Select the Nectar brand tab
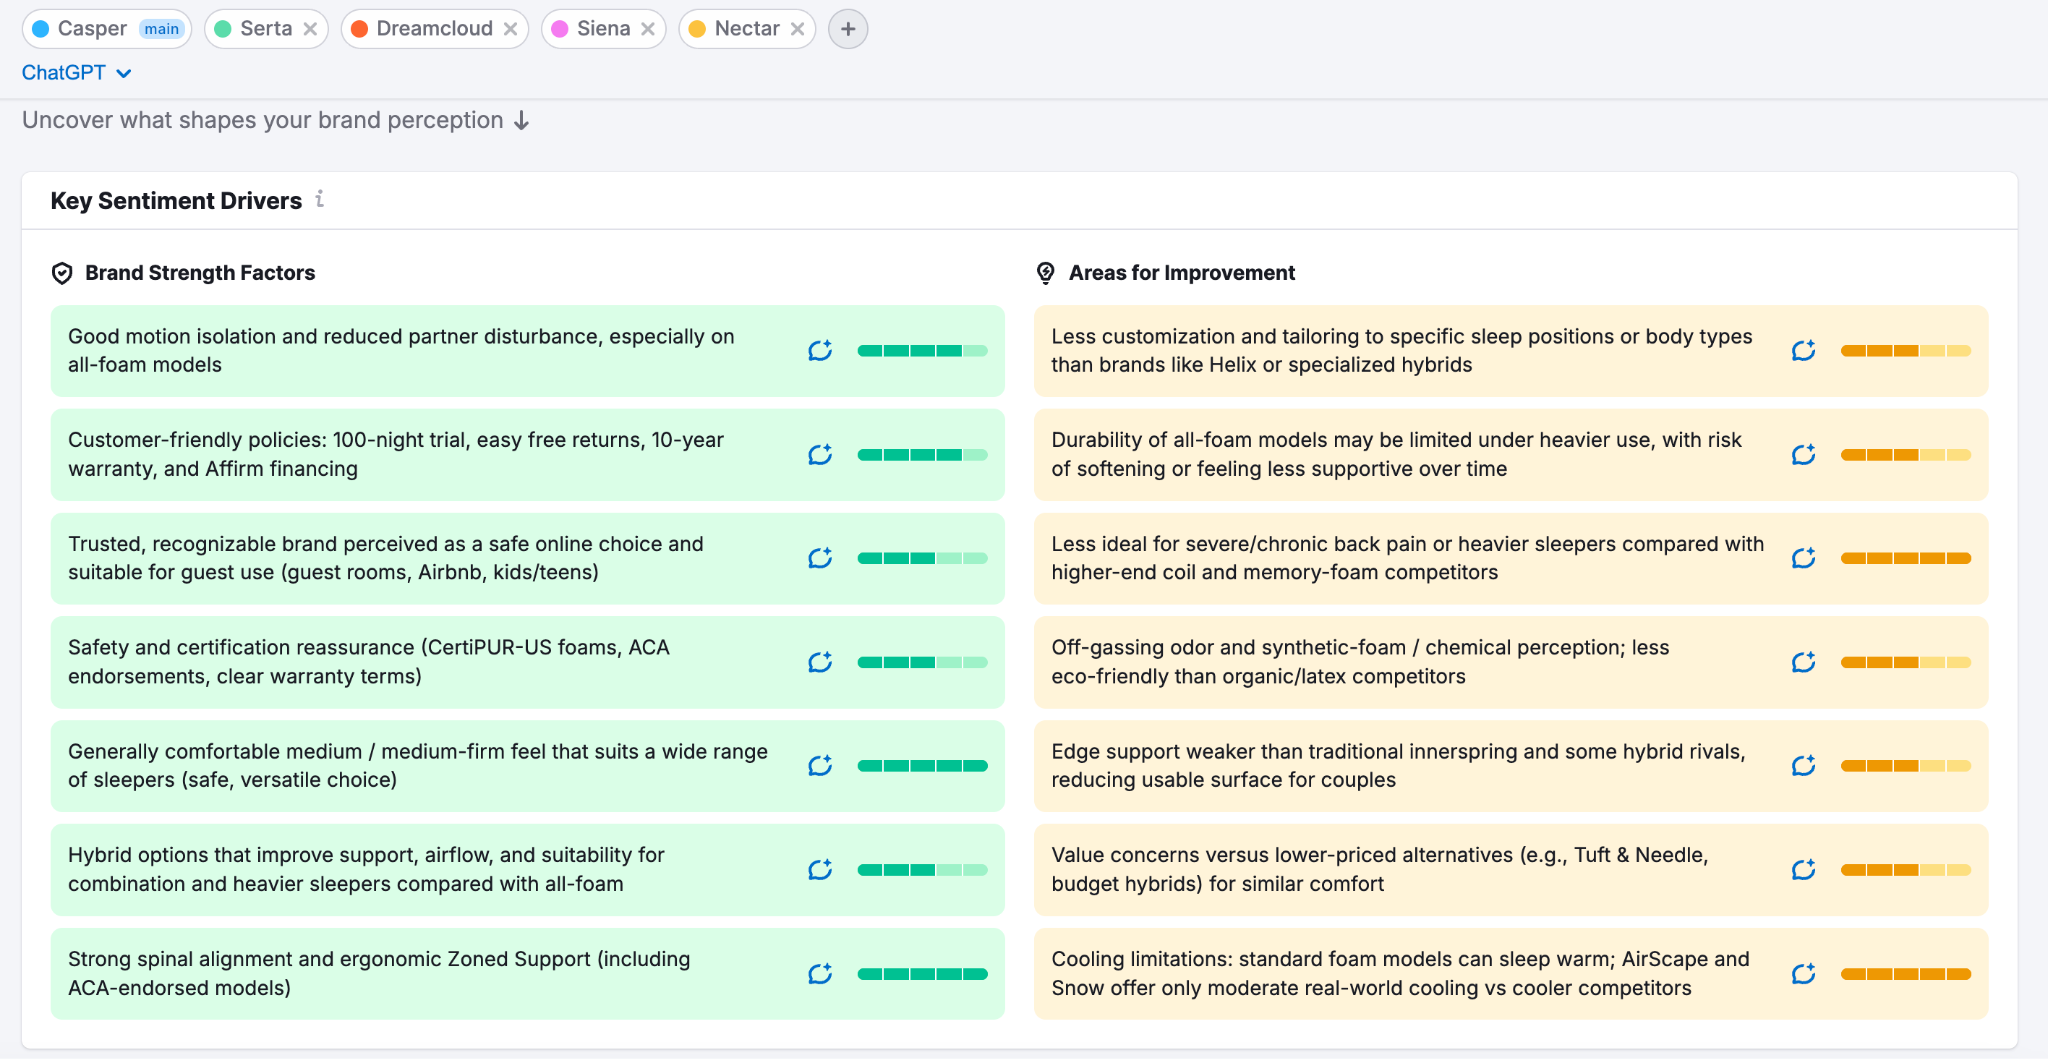Screen dimensions: 2048x1059 747,29
